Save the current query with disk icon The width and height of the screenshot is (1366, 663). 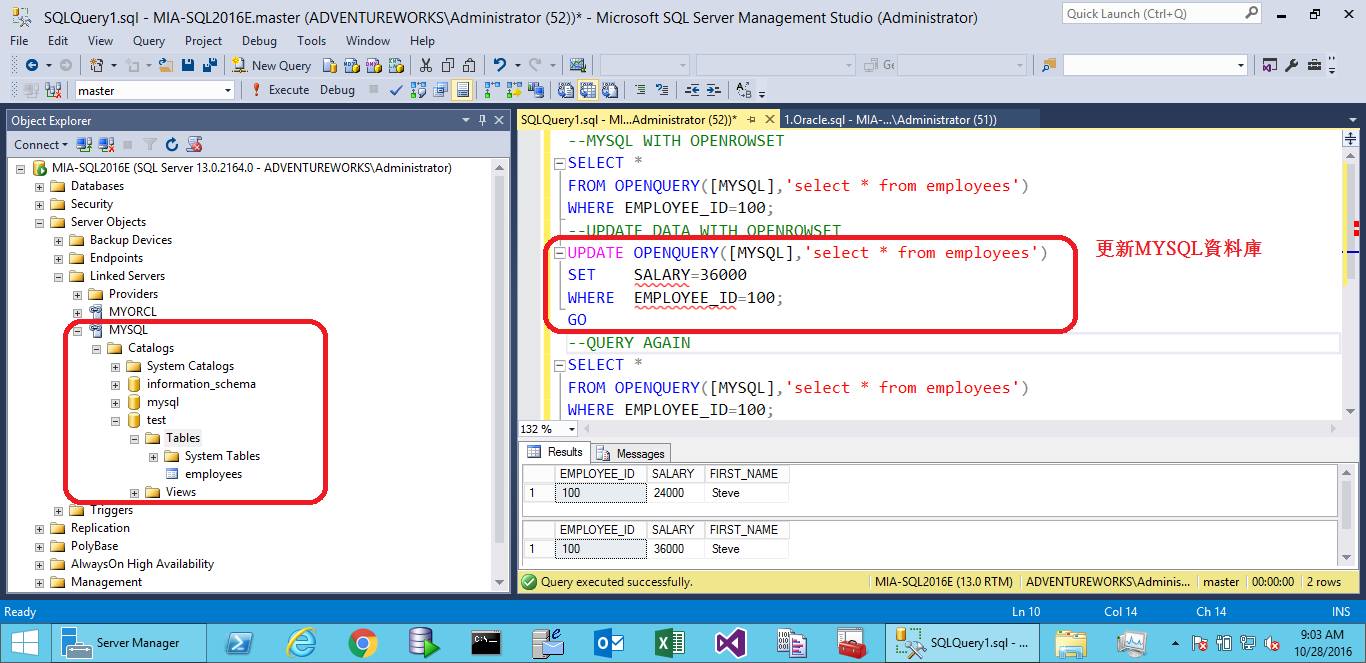click(x=188, y=65)
